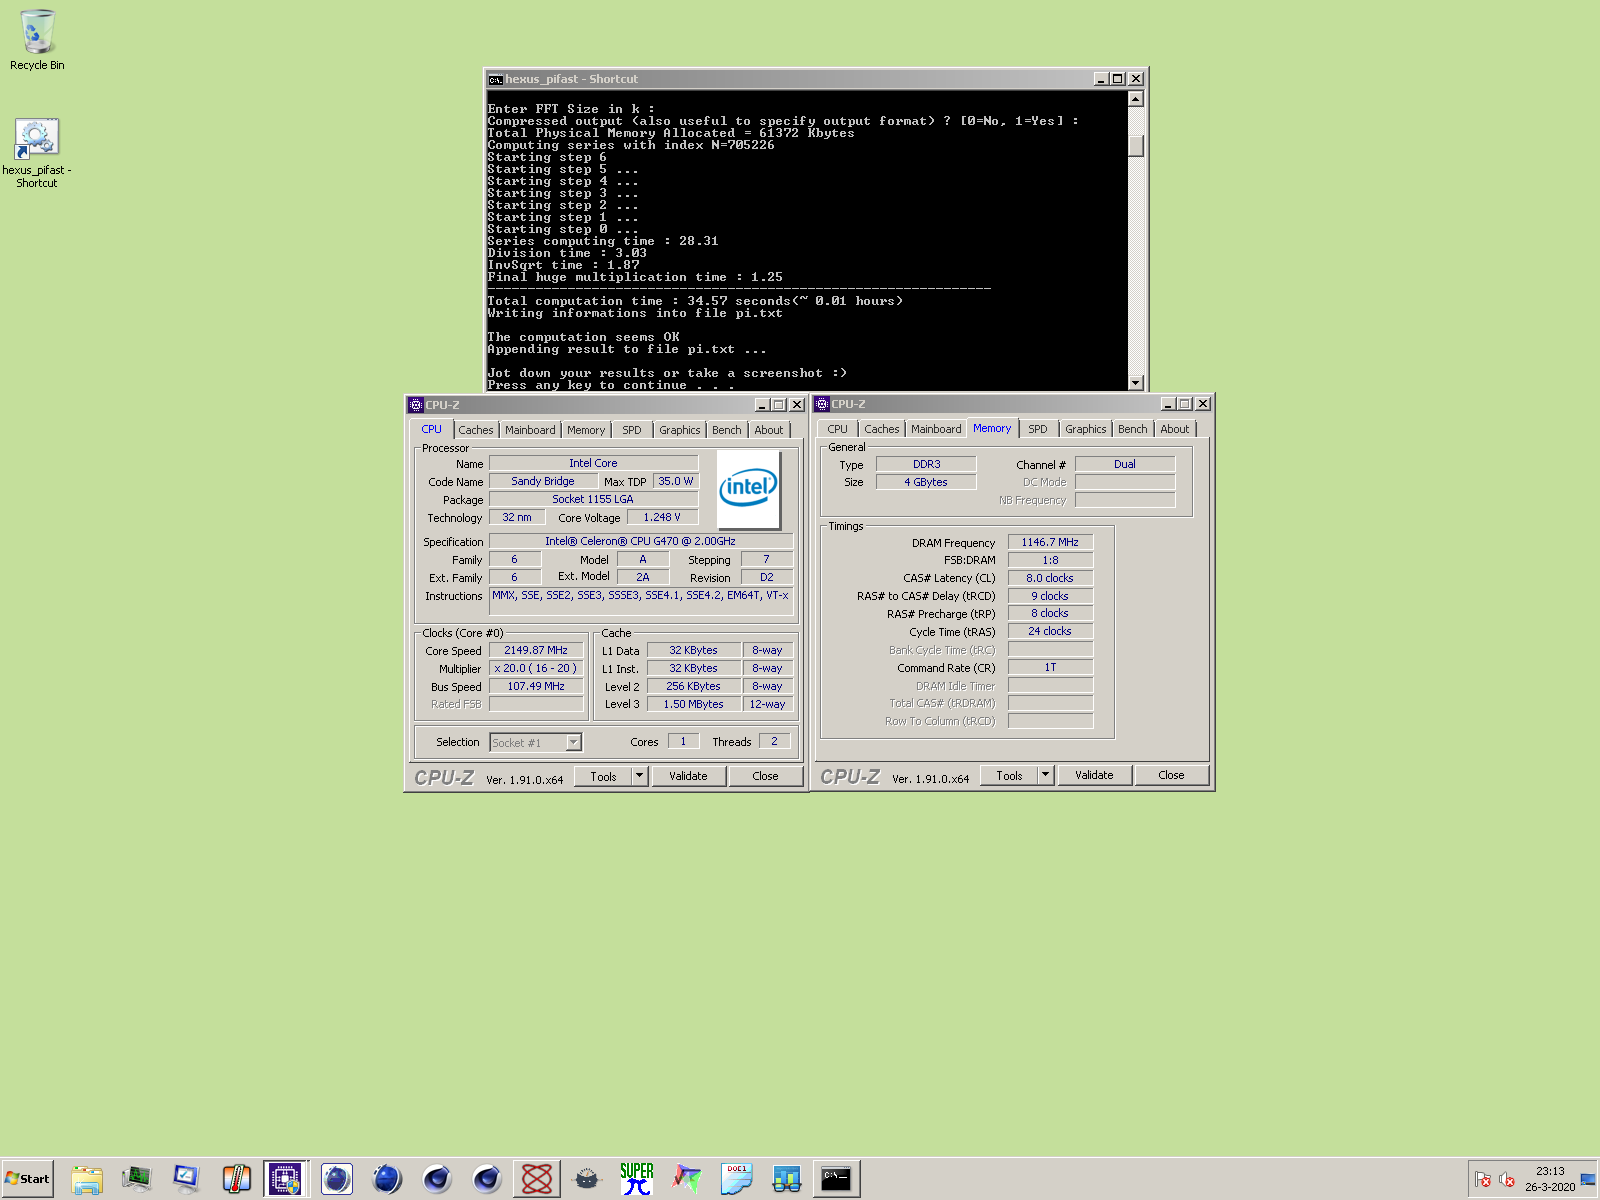Open the About tab in right CPU-Z

pos(1175,429)
